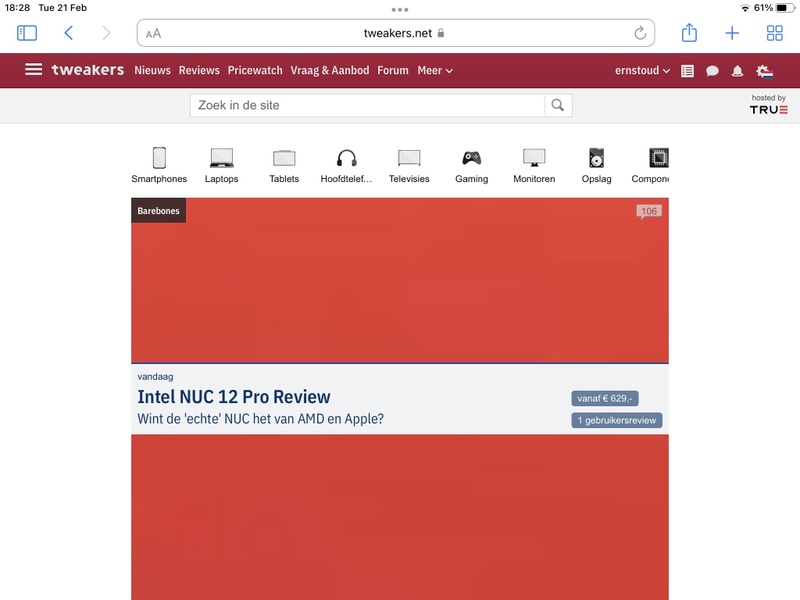Open the Forum section
The height and width of the screenshot is (600, 800).
point(393,70)
